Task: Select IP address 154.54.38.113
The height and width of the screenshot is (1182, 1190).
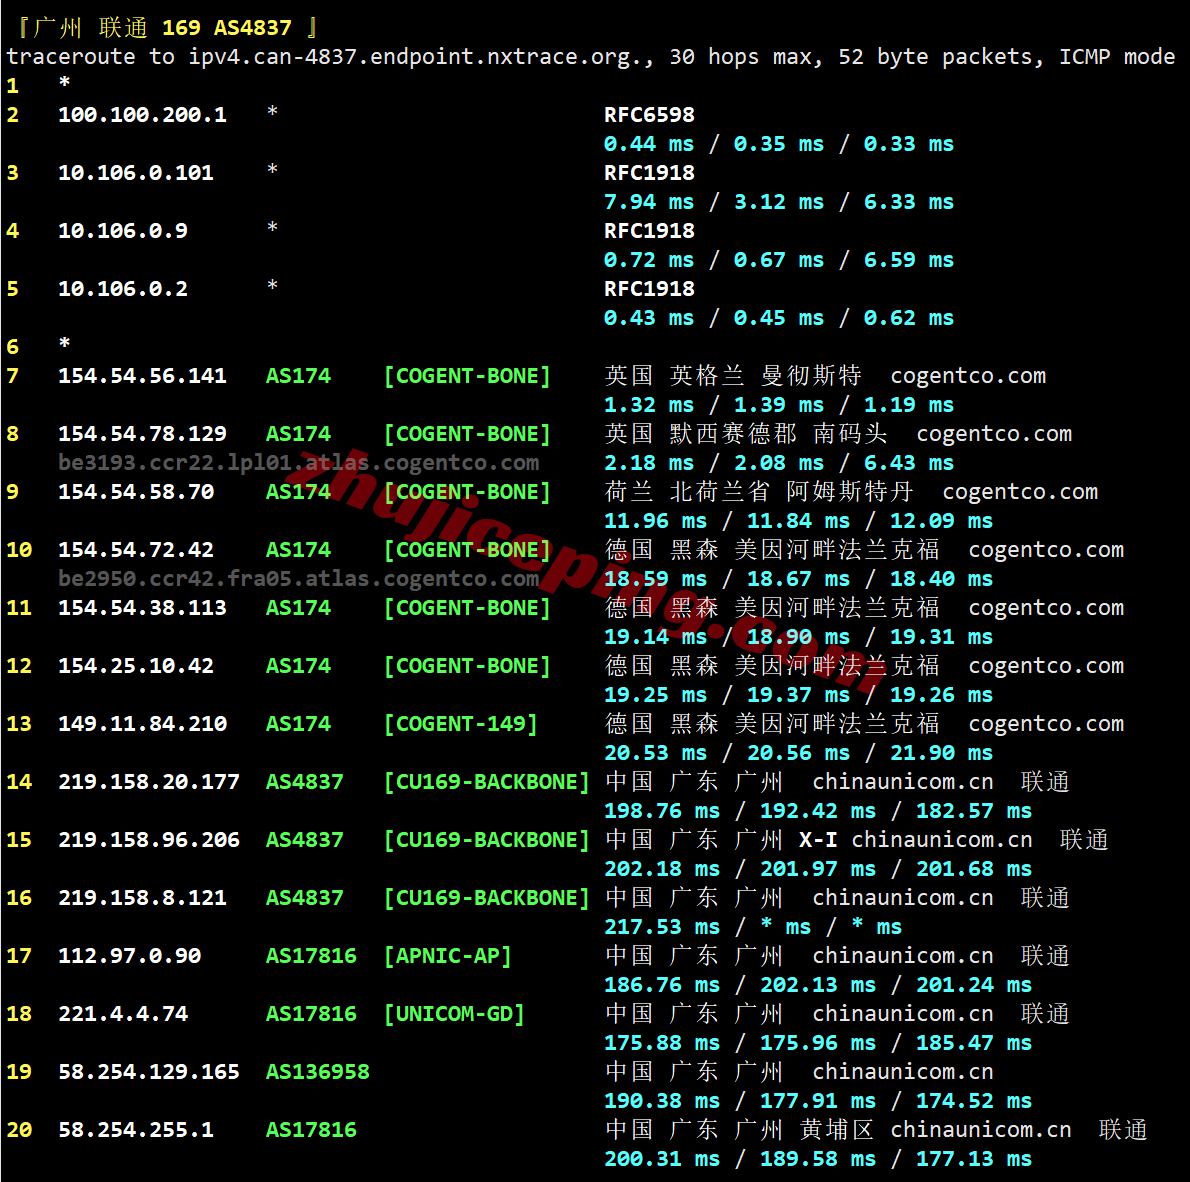Action: tap(142, 607)
